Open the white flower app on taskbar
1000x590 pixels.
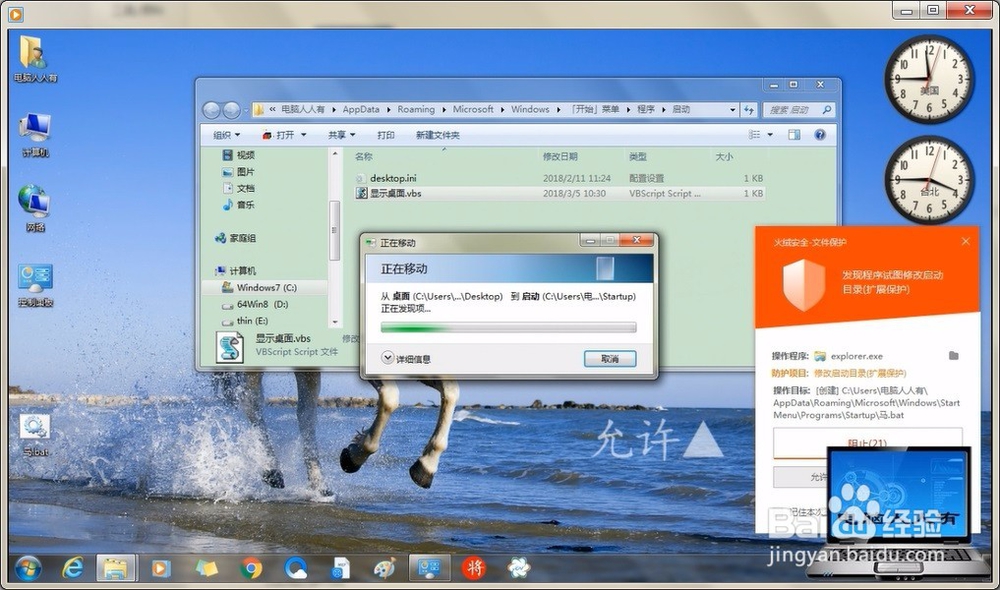(518, 568)
